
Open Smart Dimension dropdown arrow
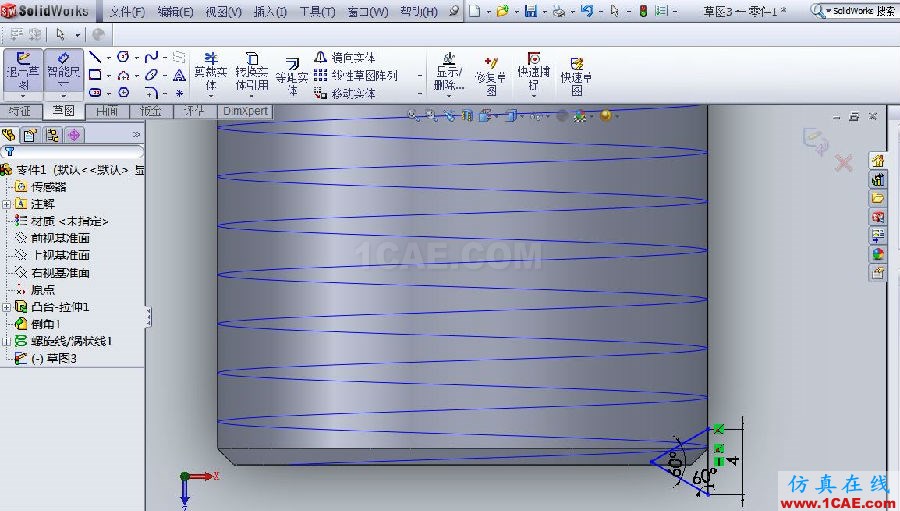pyautogui.click(x=64, y=96)
